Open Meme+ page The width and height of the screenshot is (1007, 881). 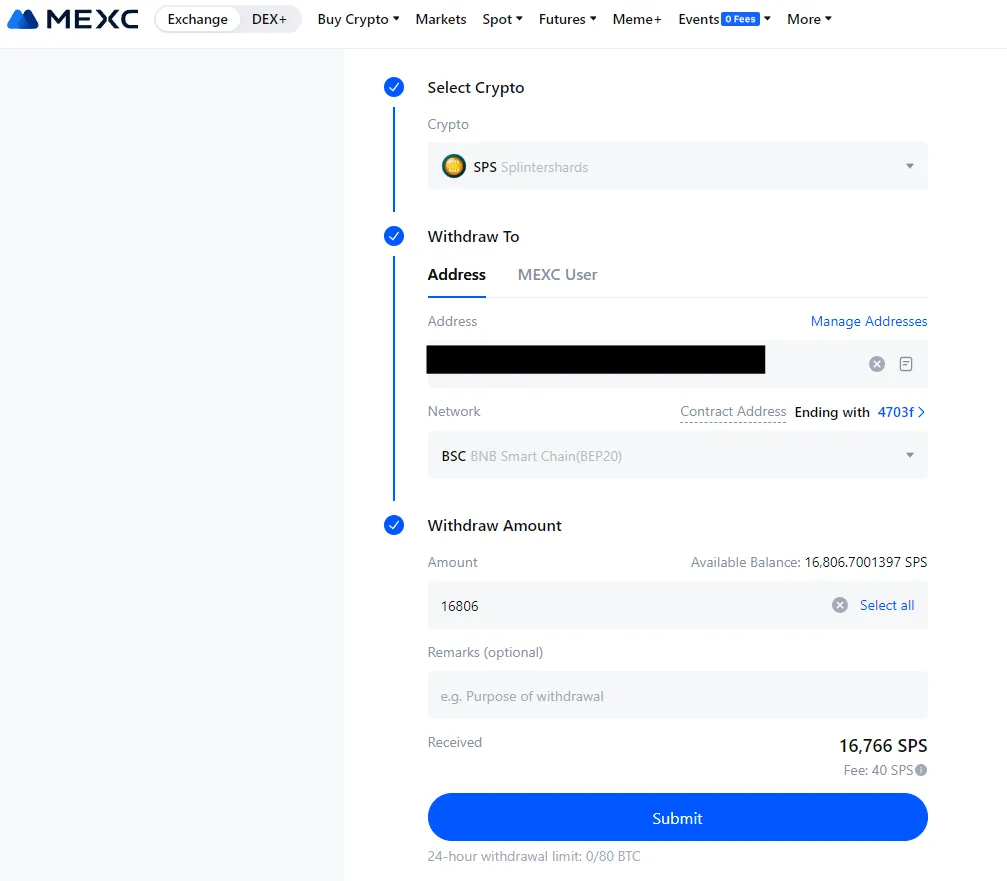pyautogui.click(x=636, y=19)
